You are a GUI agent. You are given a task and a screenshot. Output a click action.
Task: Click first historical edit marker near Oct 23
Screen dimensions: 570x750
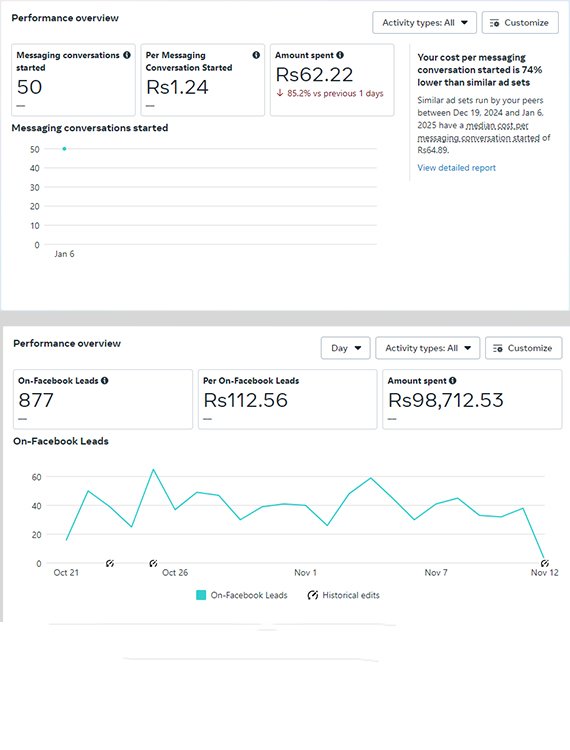(110, 563)
